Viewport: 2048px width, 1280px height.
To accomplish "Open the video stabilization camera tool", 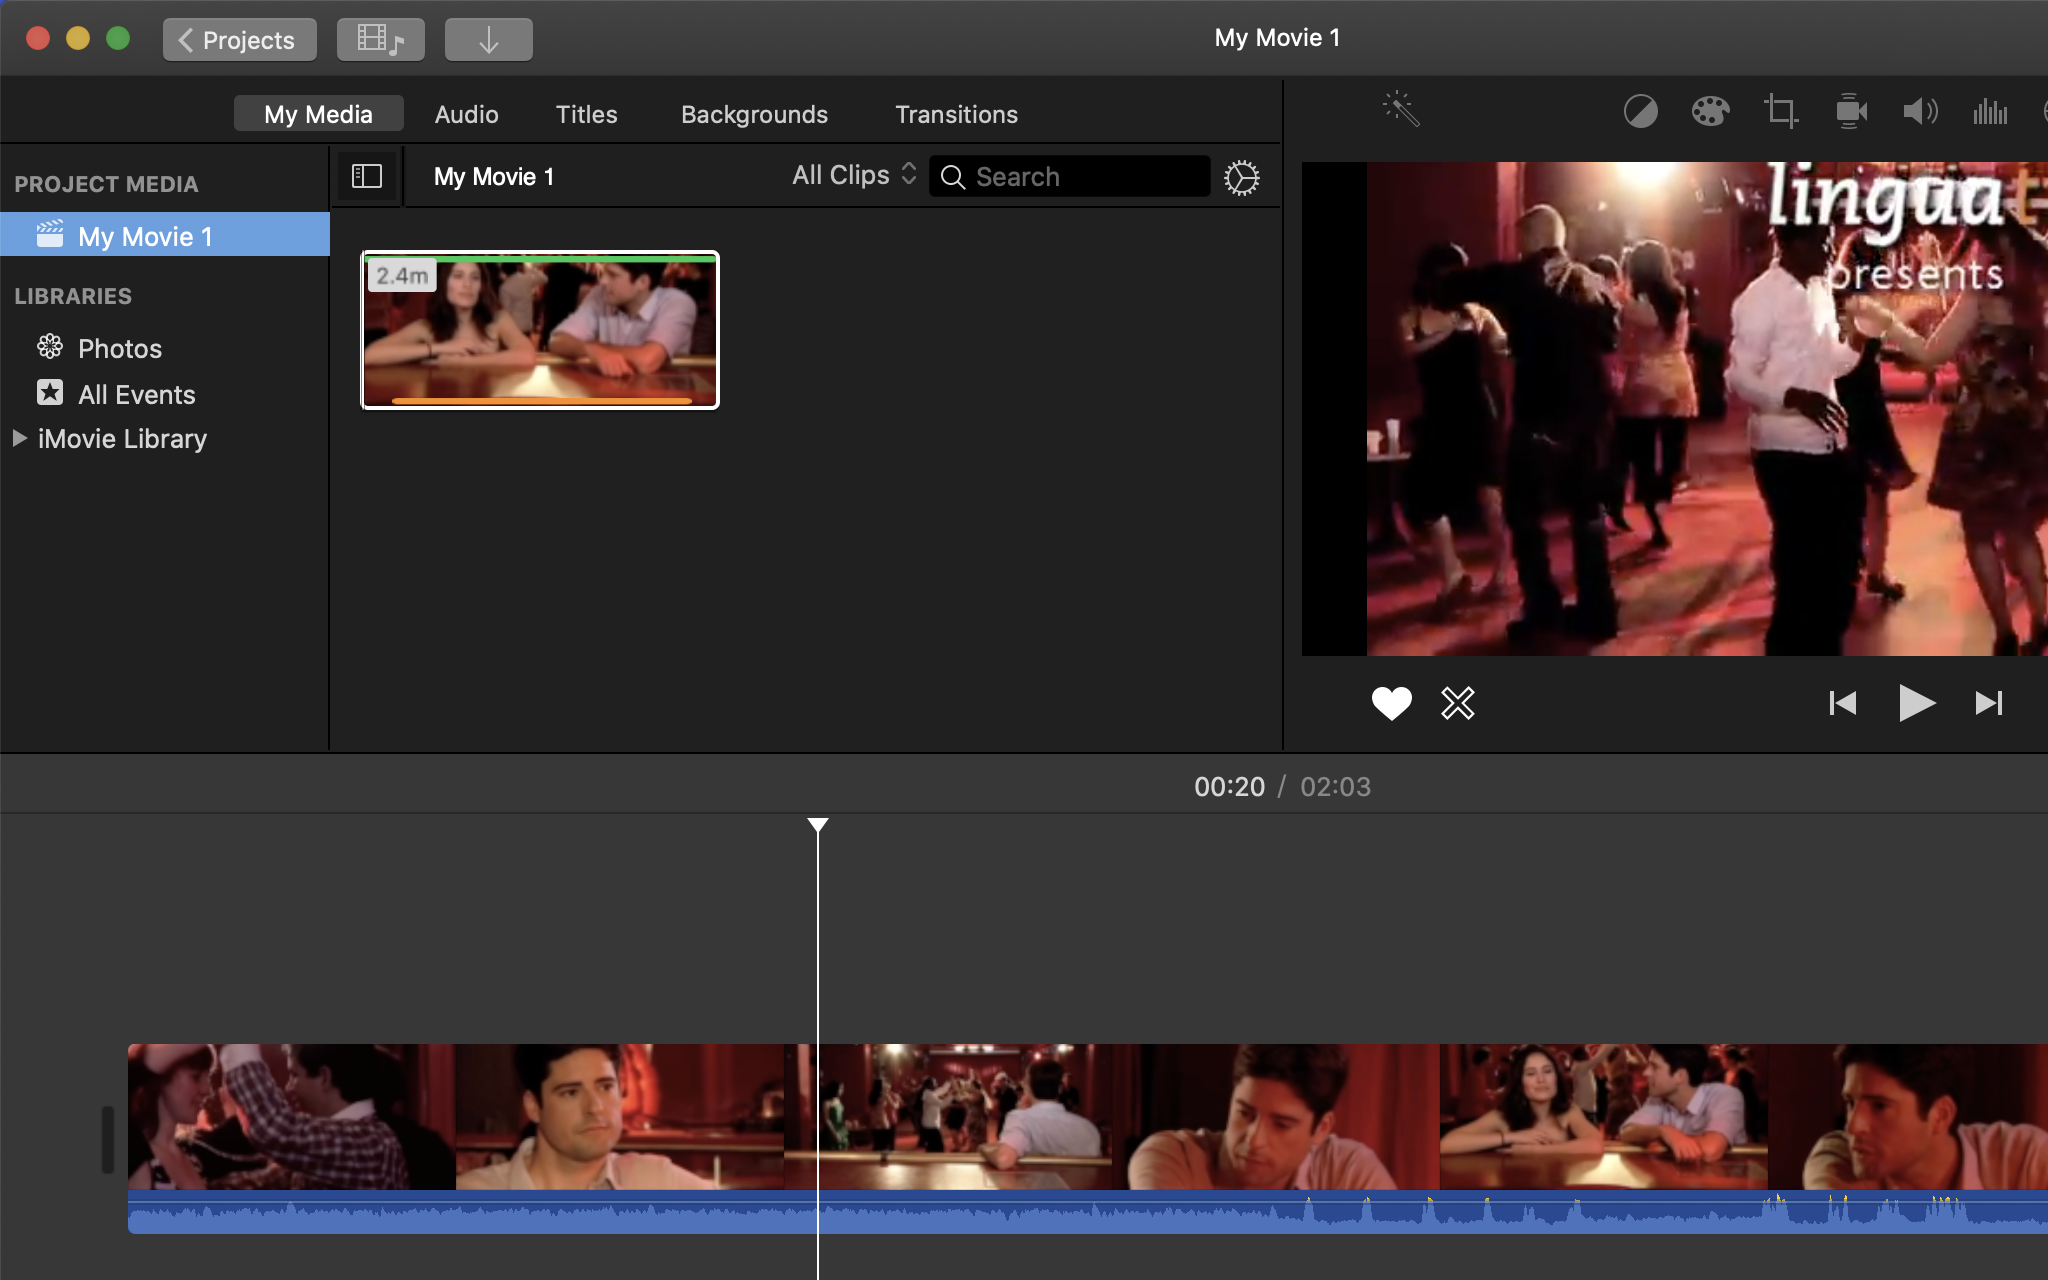I will [x=1851, y=111].
